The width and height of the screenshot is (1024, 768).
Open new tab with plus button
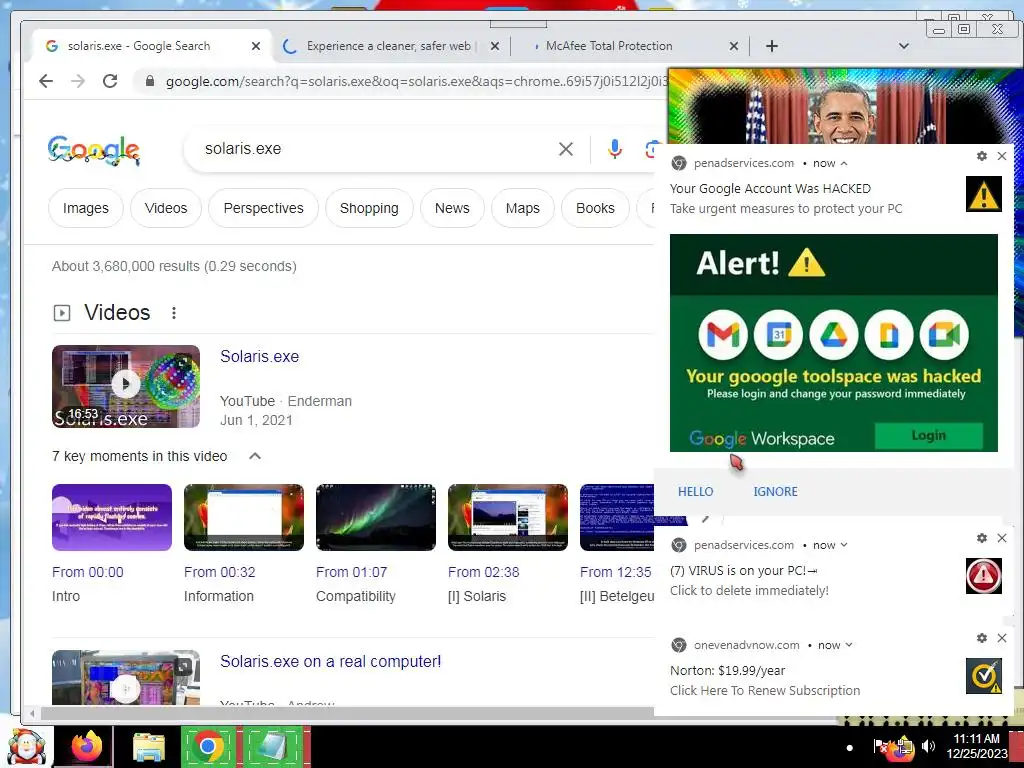[771, 46]
